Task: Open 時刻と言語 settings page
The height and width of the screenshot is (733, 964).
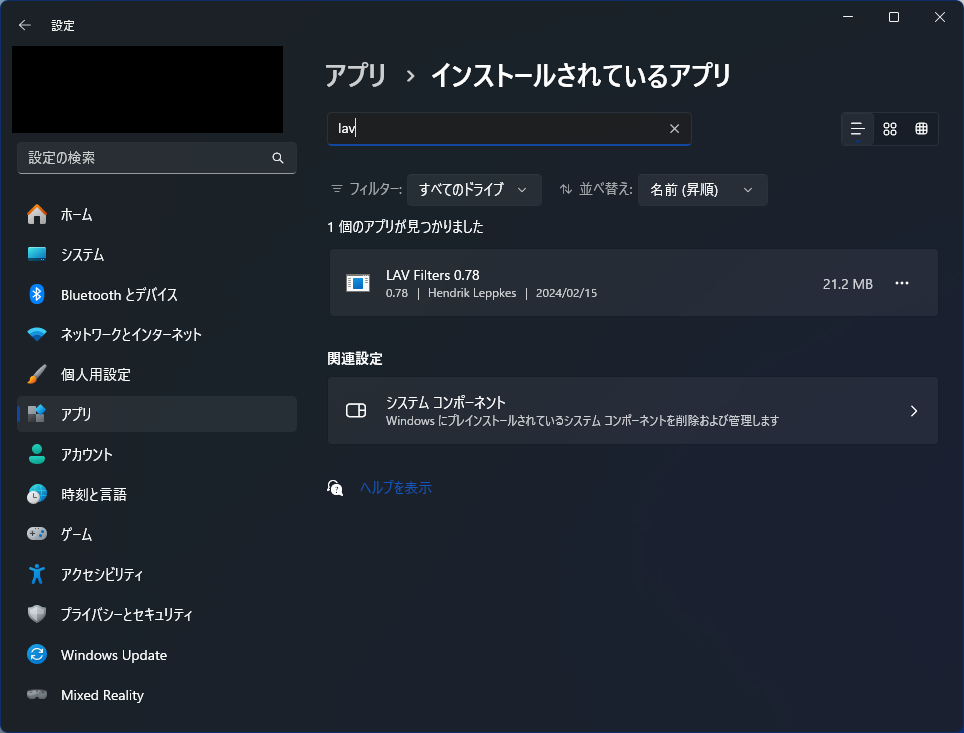Action: coord(157,494)
